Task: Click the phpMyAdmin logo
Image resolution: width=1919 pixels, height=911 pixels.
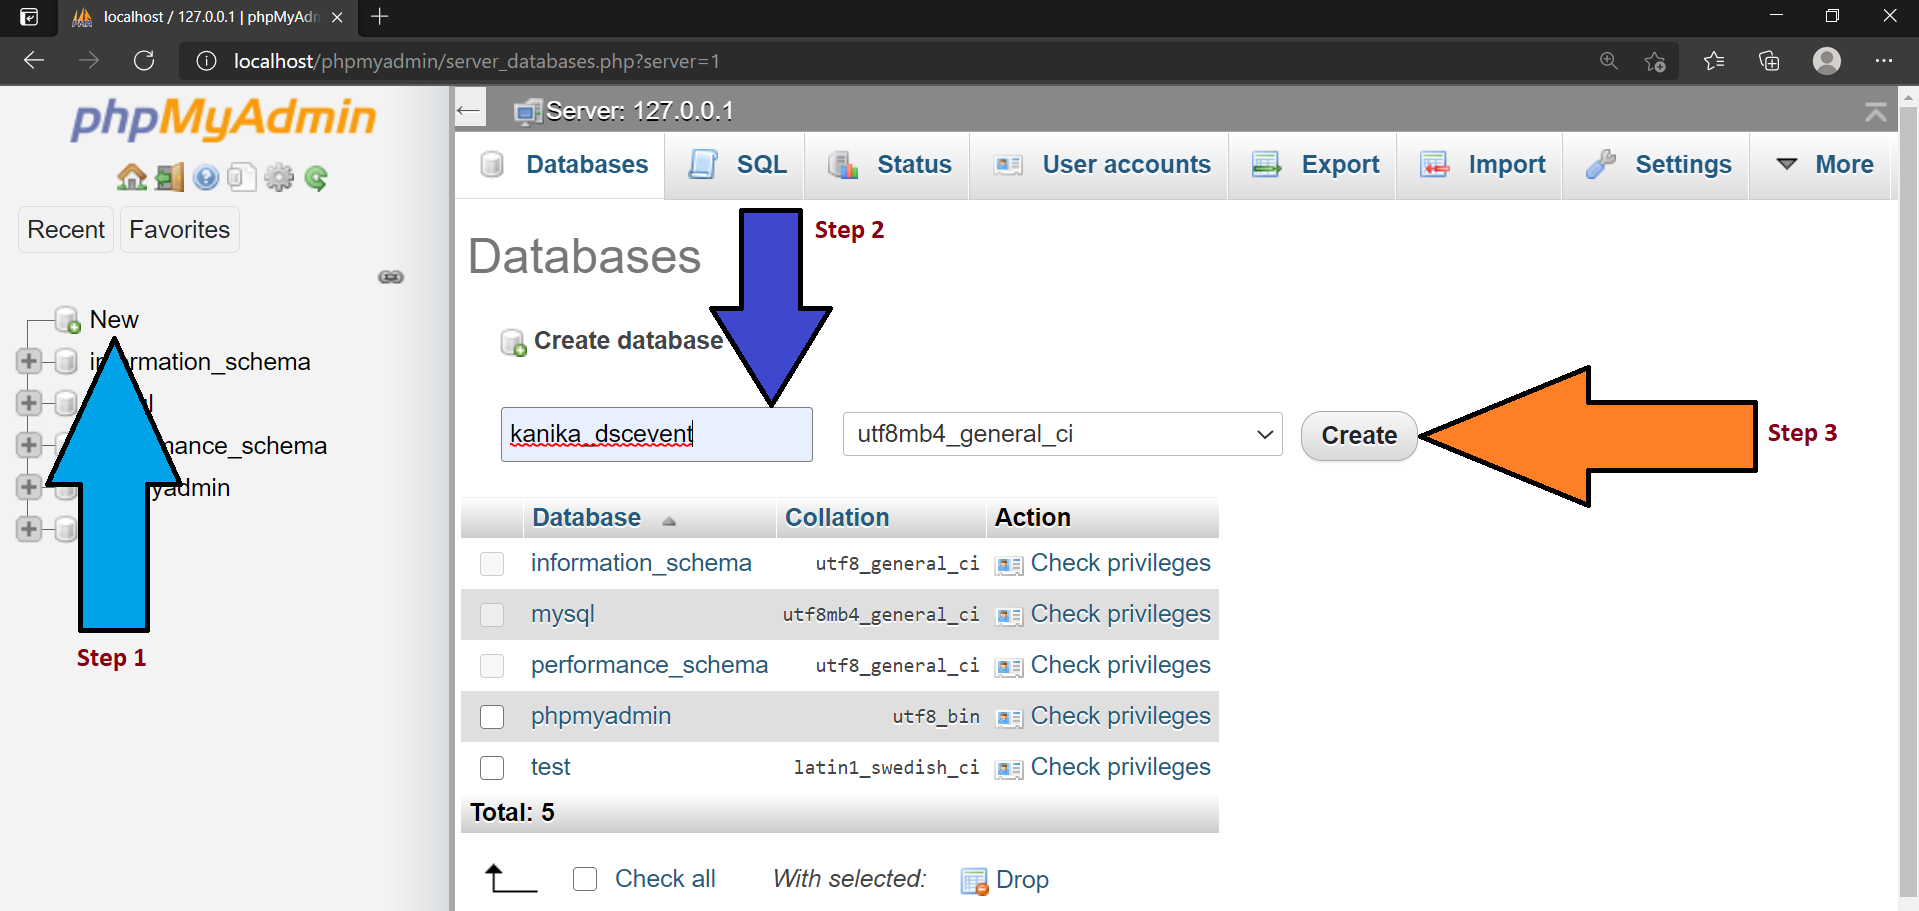Action: [x=223, y=118]
